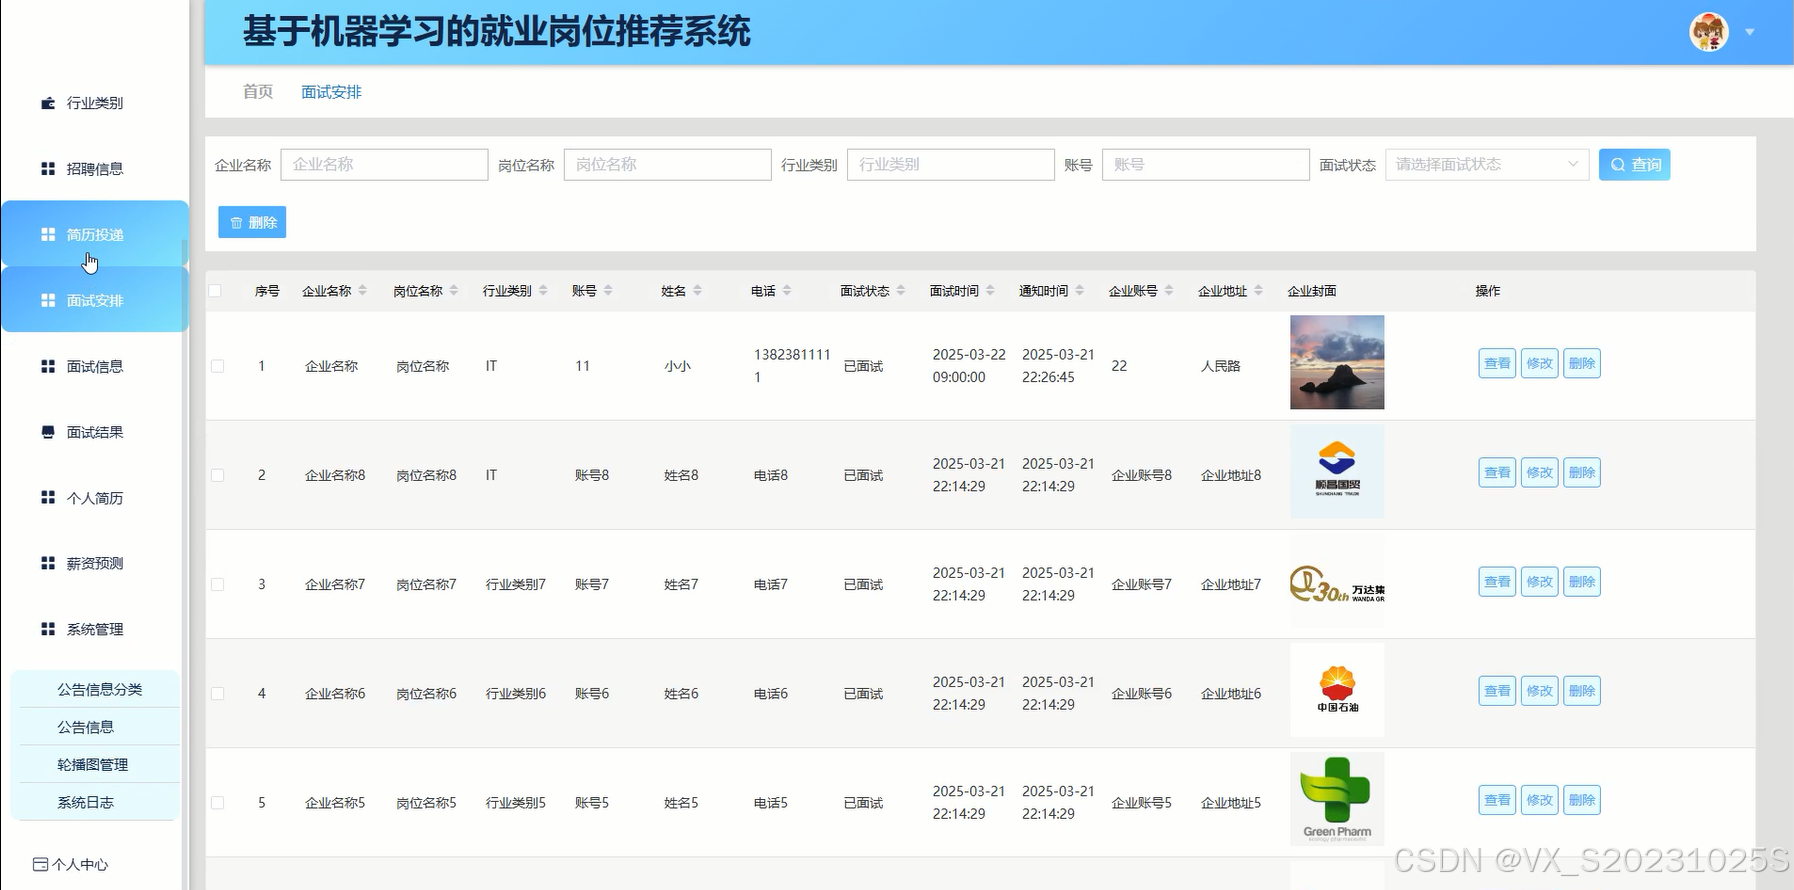Open 系统日志 in the sidebar submenu

coord(85,802)
